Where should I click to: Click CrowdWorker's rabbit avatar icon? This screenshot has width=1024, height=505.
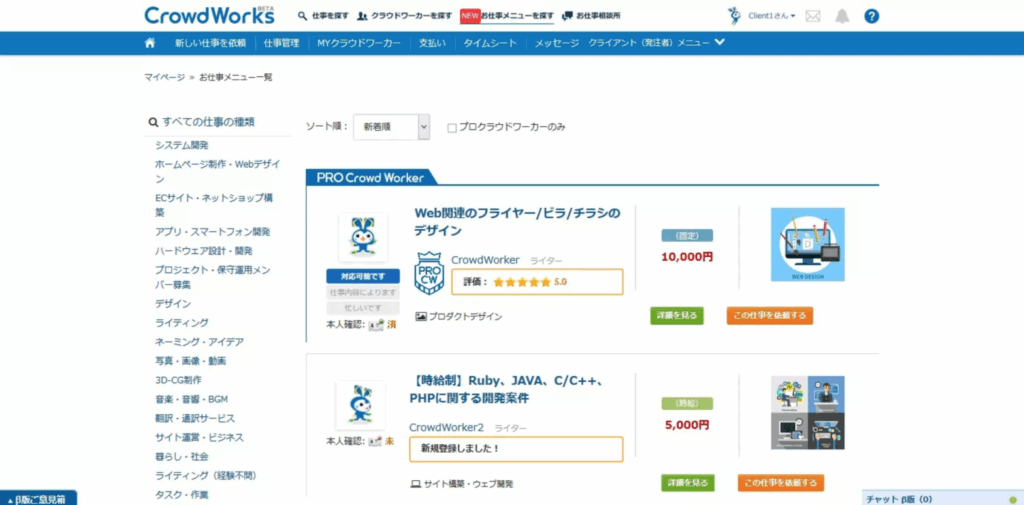click(x=362, y=237)
